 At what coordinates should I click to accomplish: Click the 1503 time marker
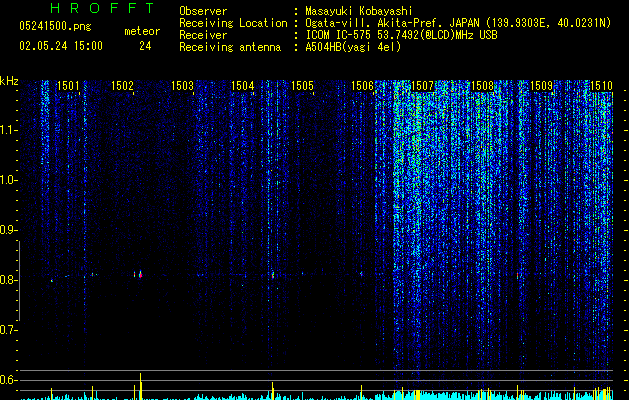(x=183, y=86)
